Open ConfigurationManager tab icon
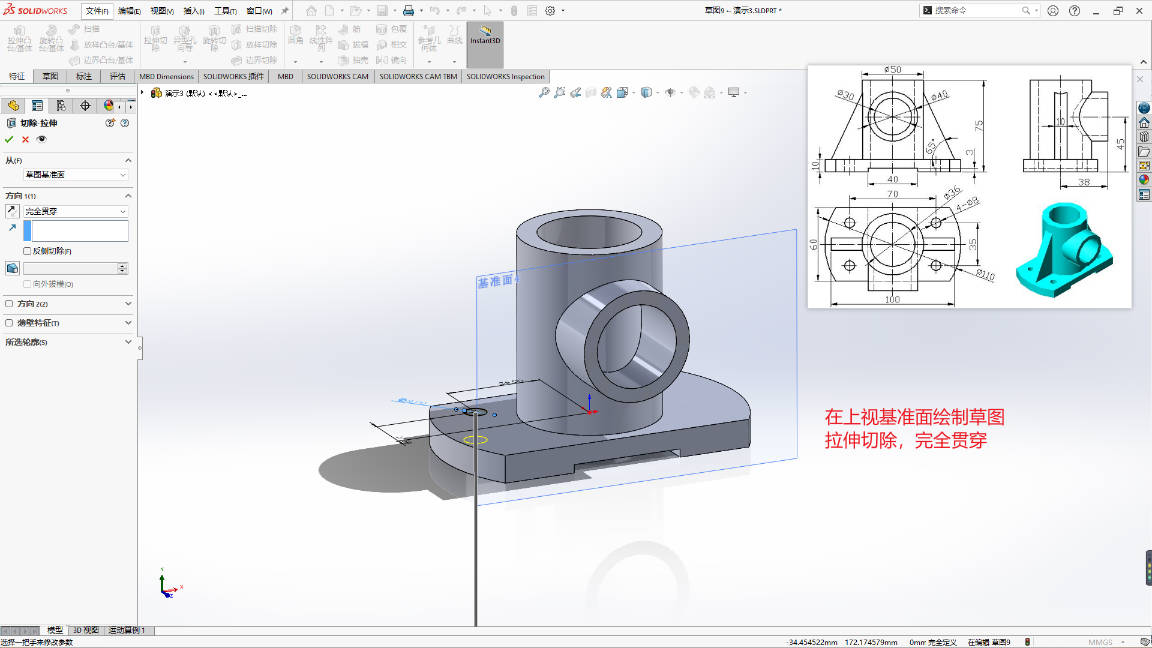 [61, 106]
